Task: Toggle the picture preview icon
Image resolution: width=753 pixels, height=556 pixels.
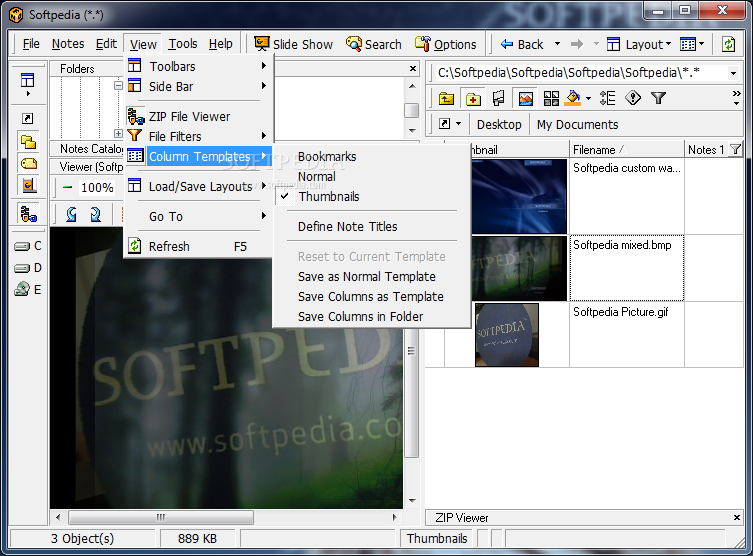Action: (525, 98)
